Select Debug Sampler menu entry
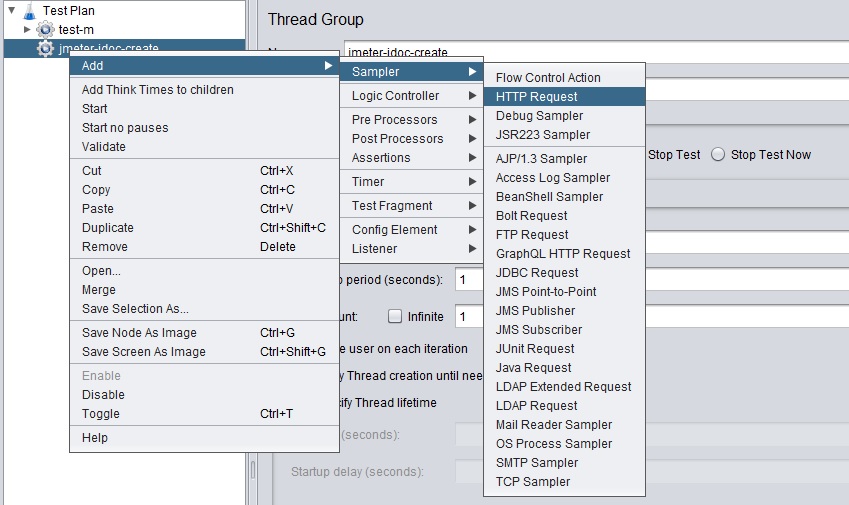Viewport: 849px width, 505px height. click(539, 116)
